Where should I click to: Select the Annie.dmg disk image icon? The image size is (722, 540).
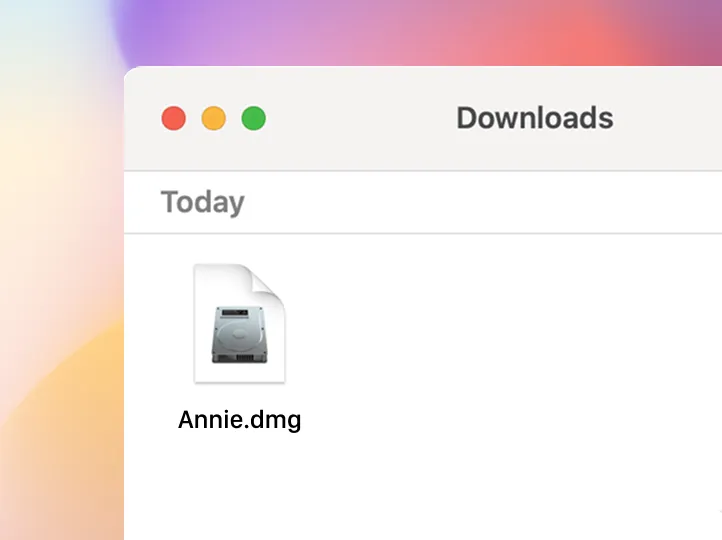tap(239, 323)
